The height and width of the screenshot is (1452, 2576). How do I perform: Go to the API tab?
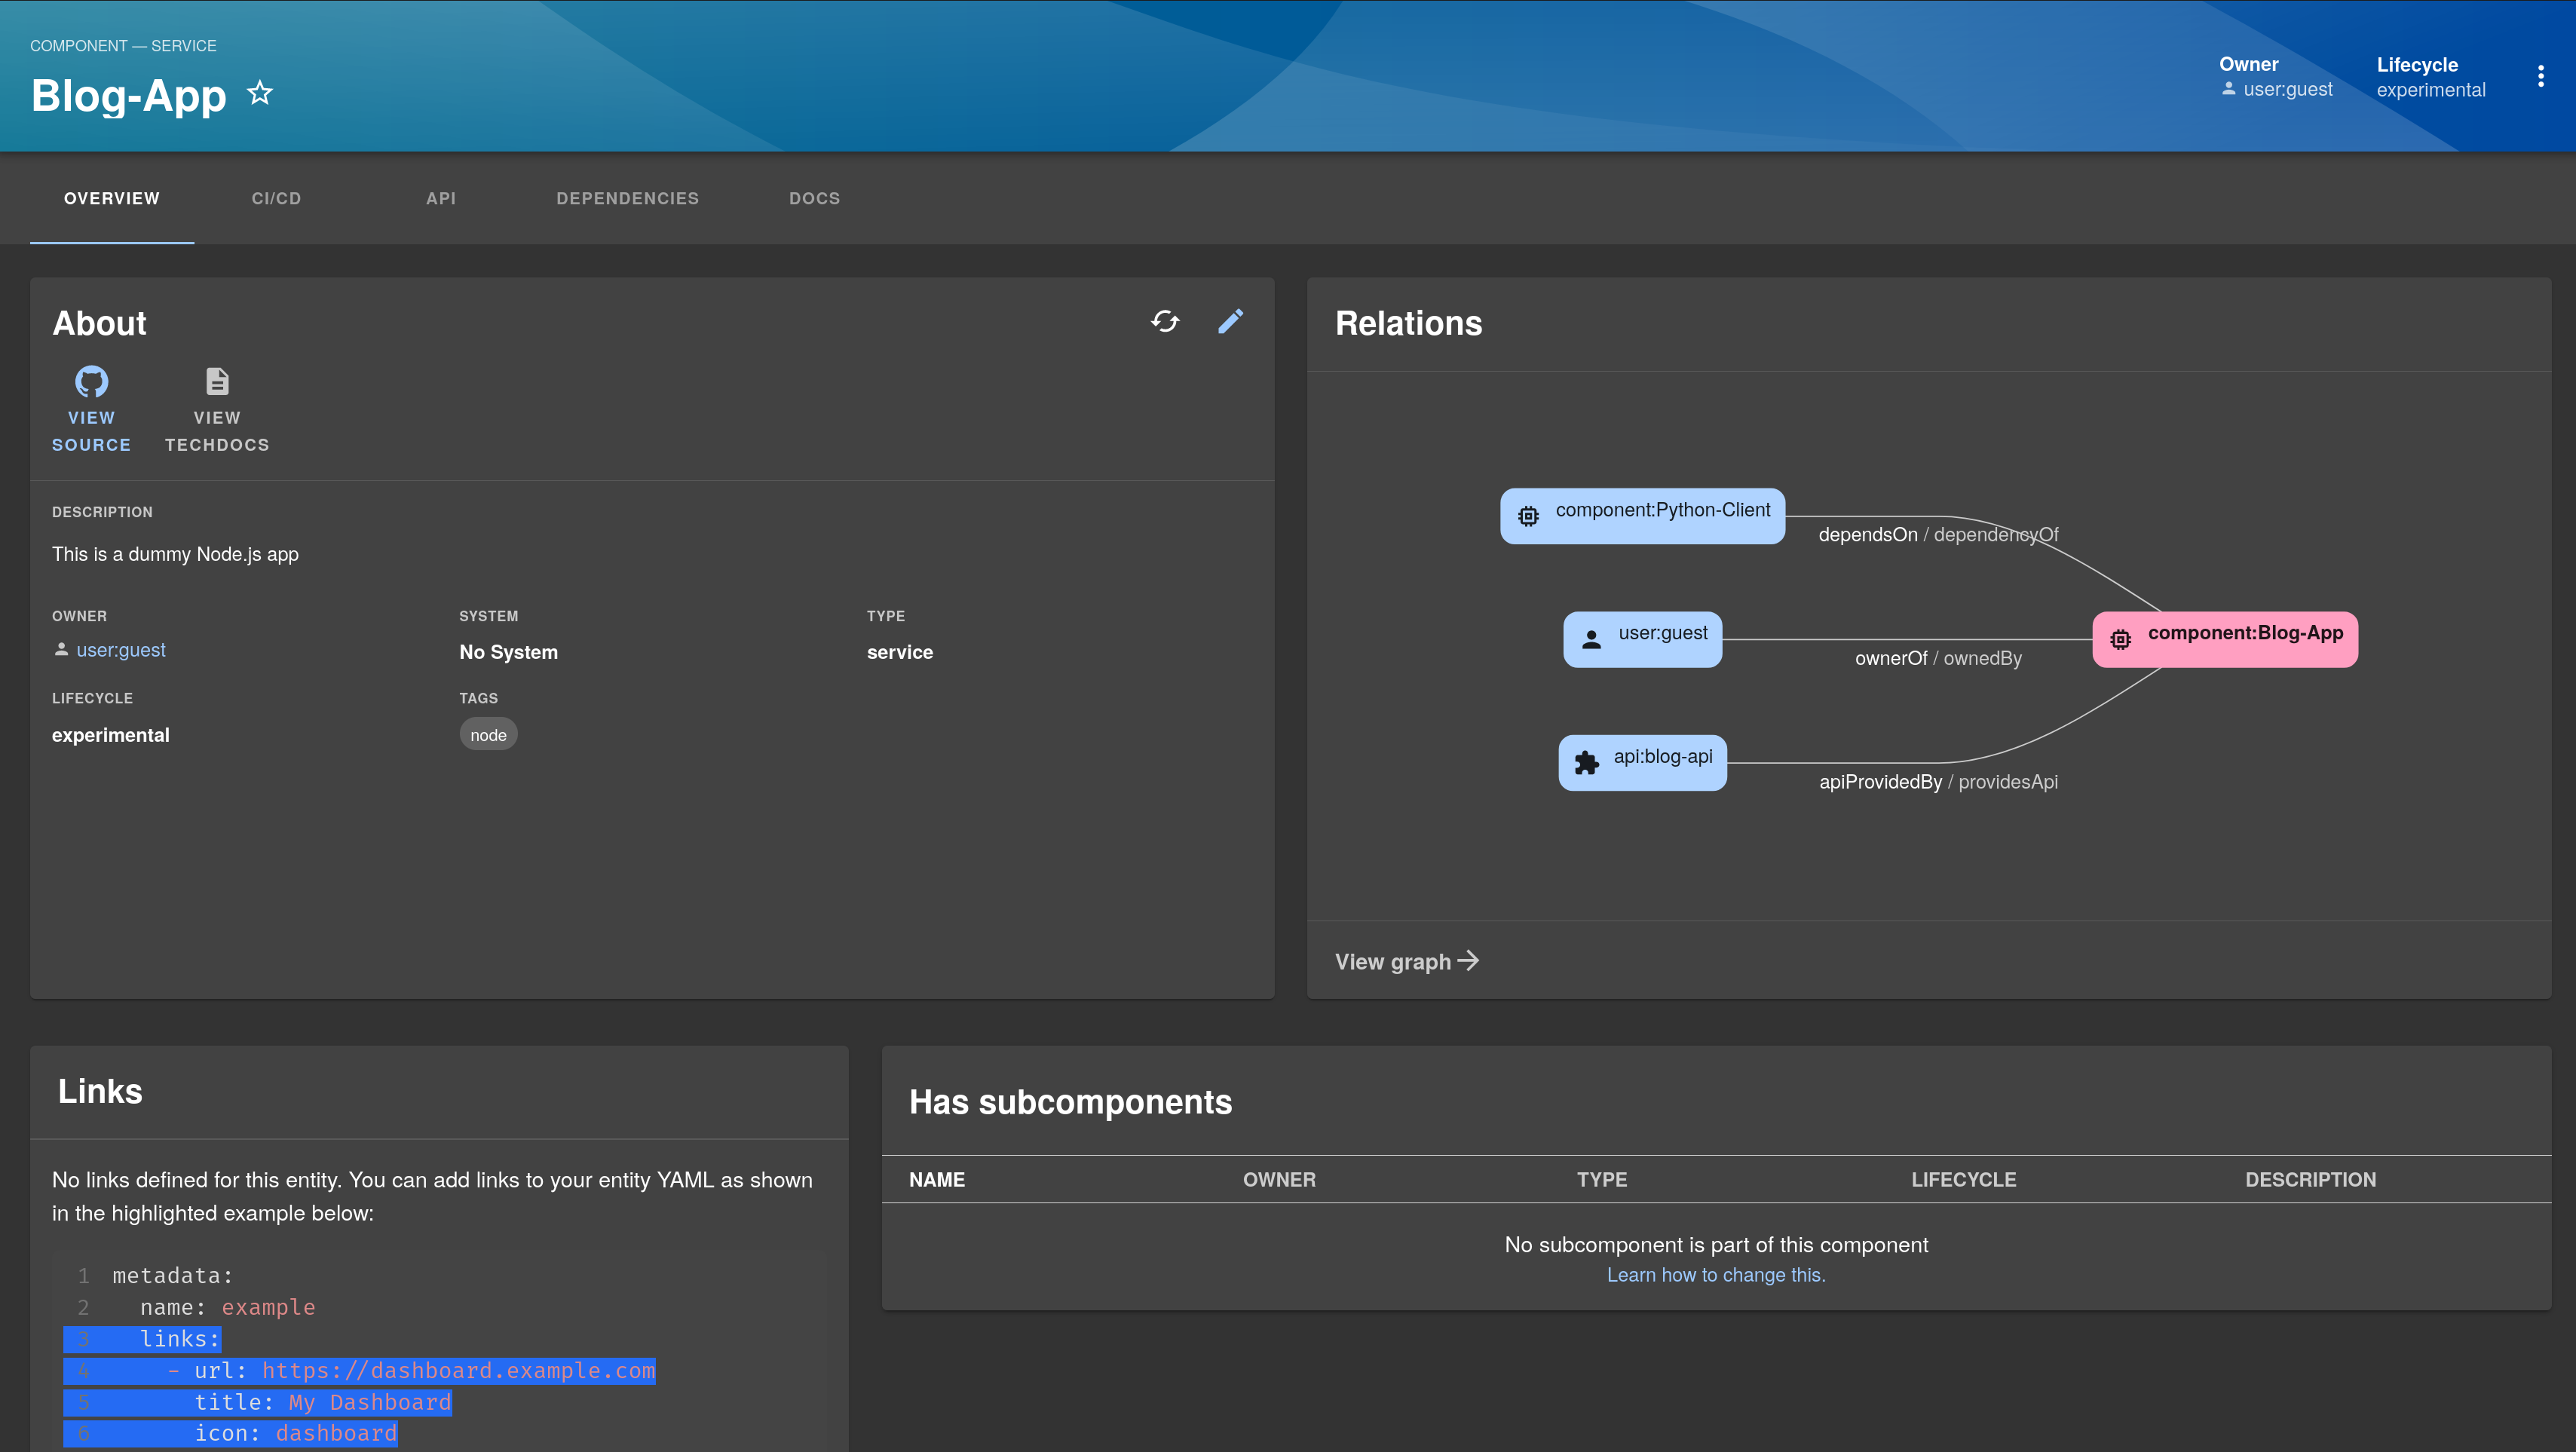440,198
